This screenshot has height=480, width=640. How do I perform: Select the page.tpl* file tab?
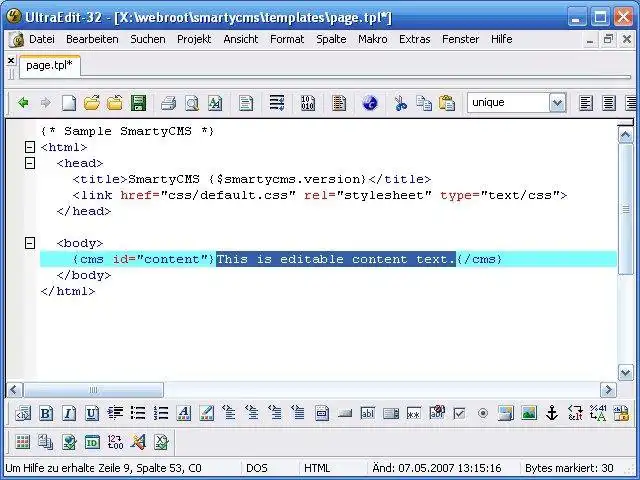49,65
